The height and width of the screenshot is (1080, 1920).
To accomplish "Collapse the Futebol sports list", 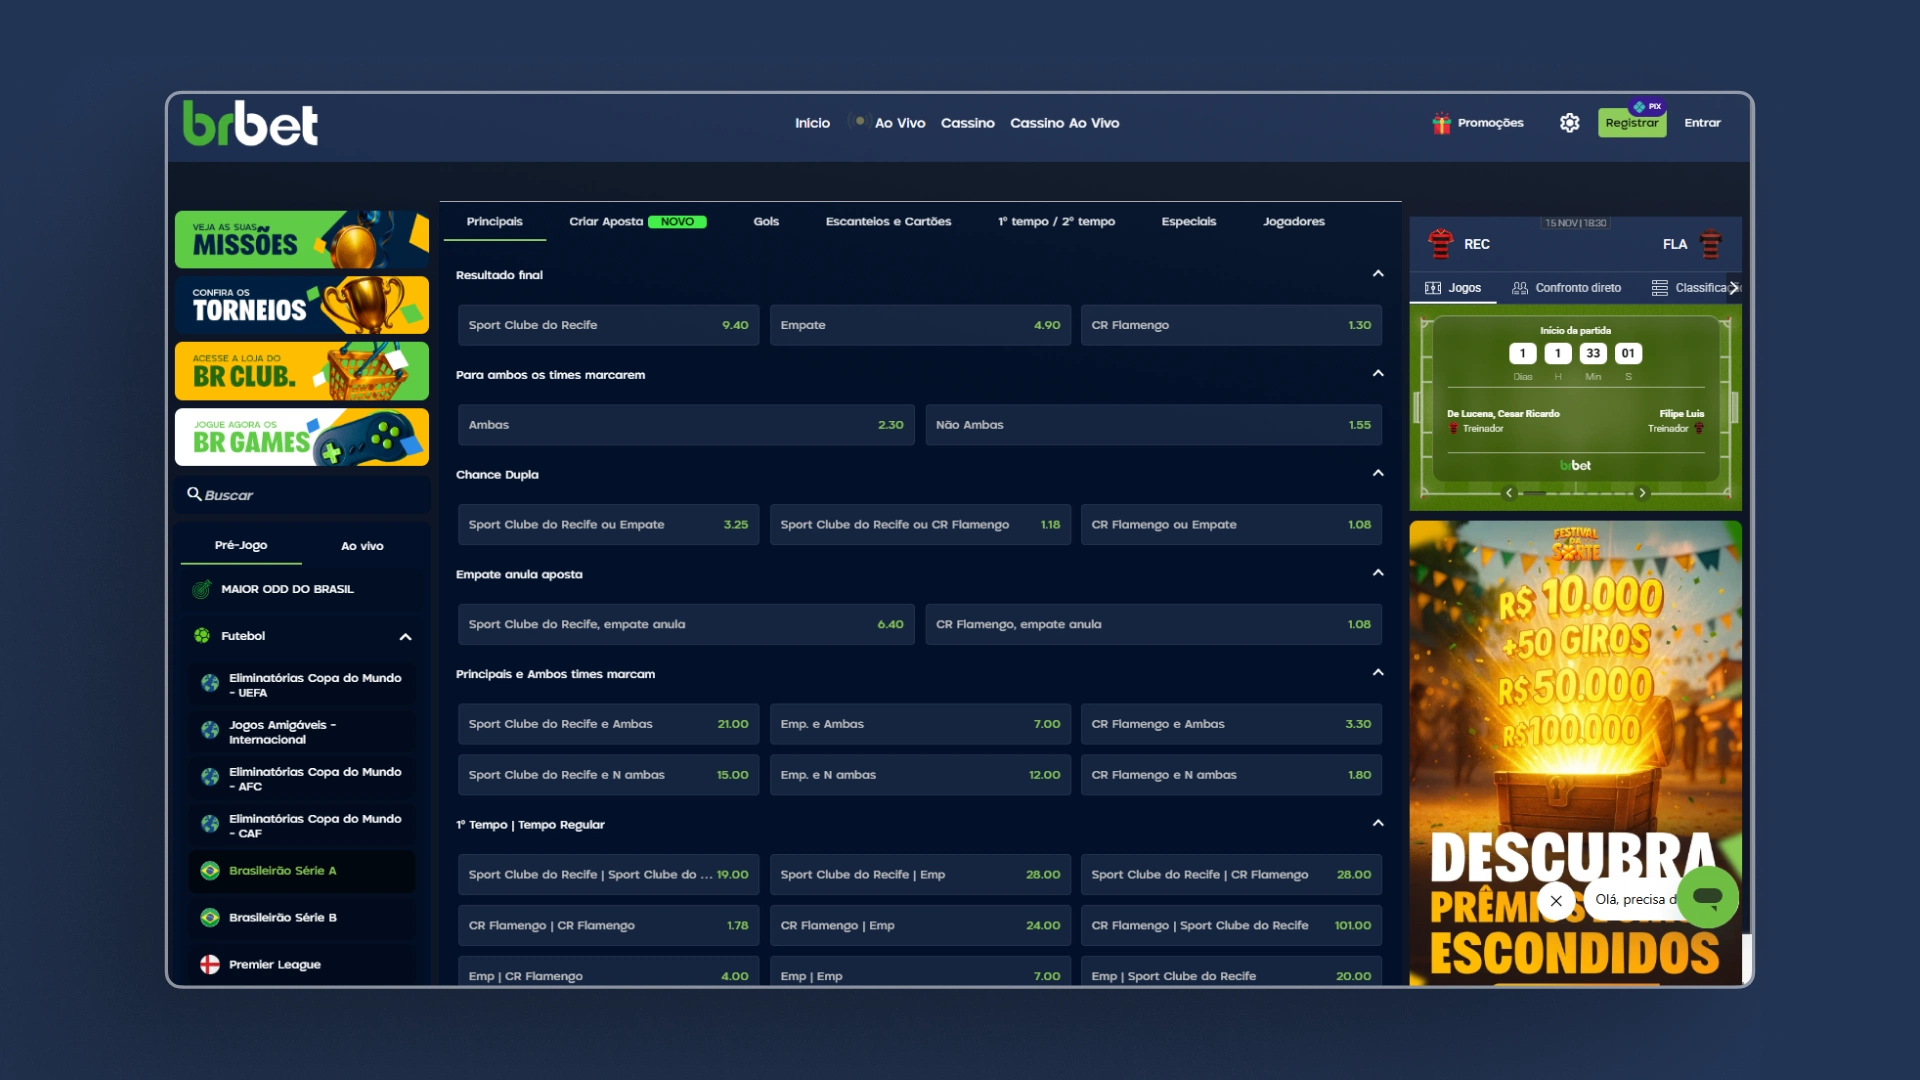I will click(x=405, y=637).
